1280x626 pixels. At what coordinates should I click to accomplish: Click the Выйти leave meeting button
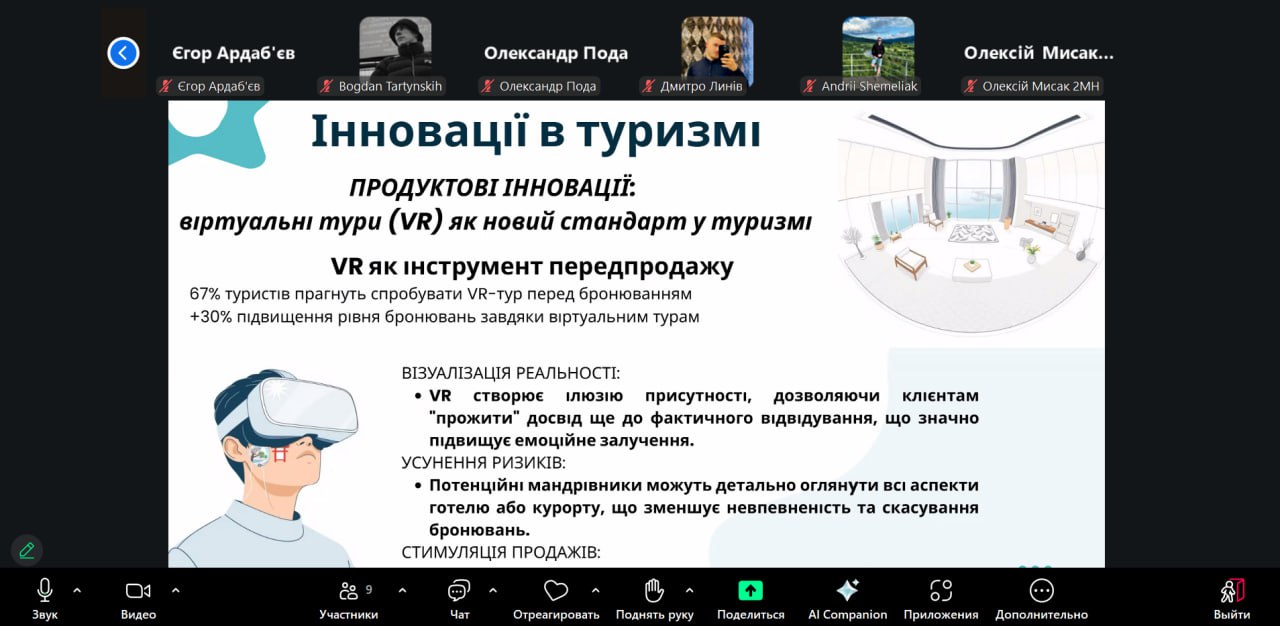coord(1231,597)
